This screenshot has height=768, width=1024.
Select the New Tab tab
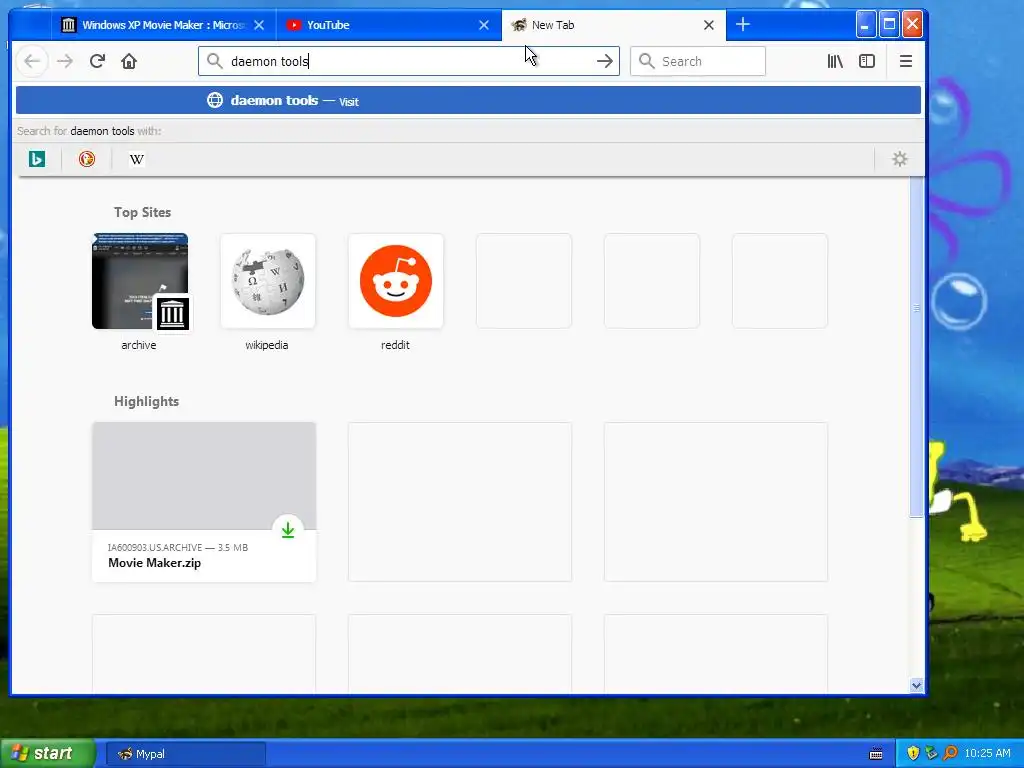click(x=614, y=25)
